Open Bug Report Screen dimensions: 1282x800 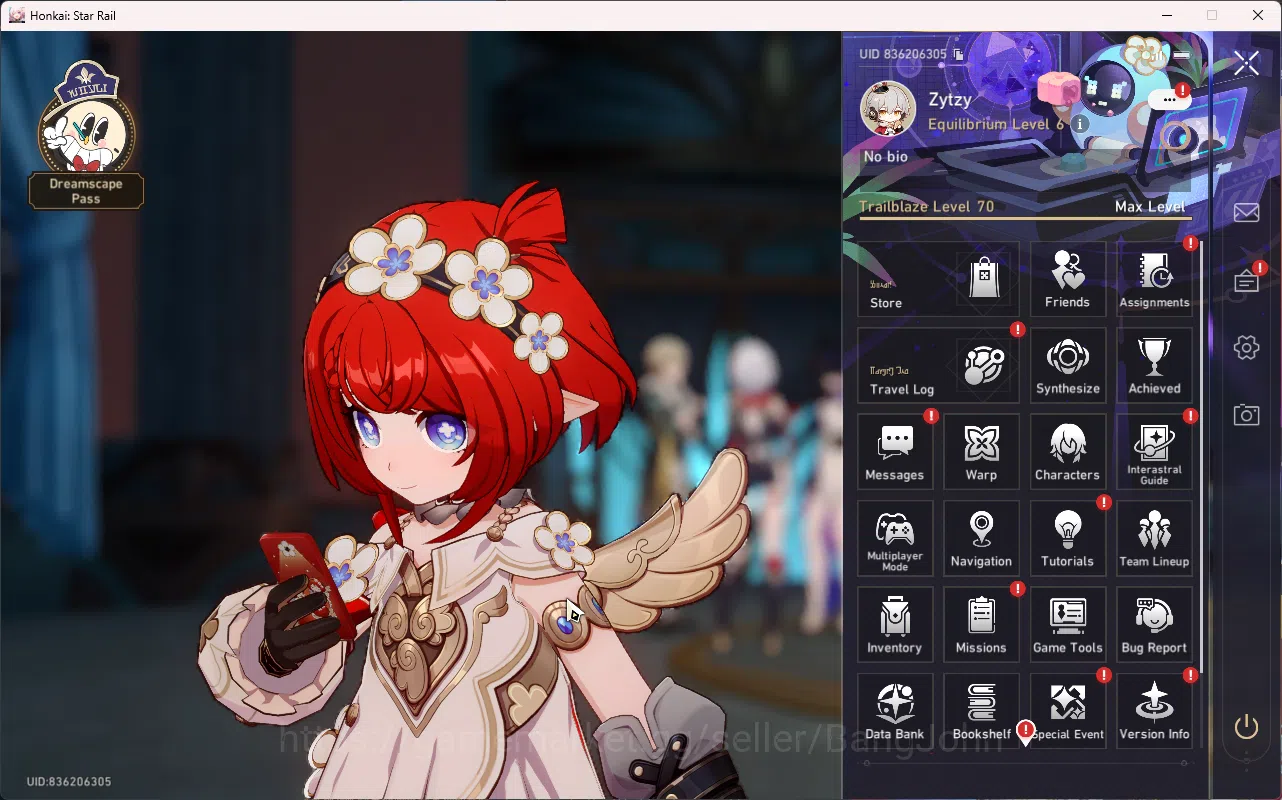[x=1155, y=625]
